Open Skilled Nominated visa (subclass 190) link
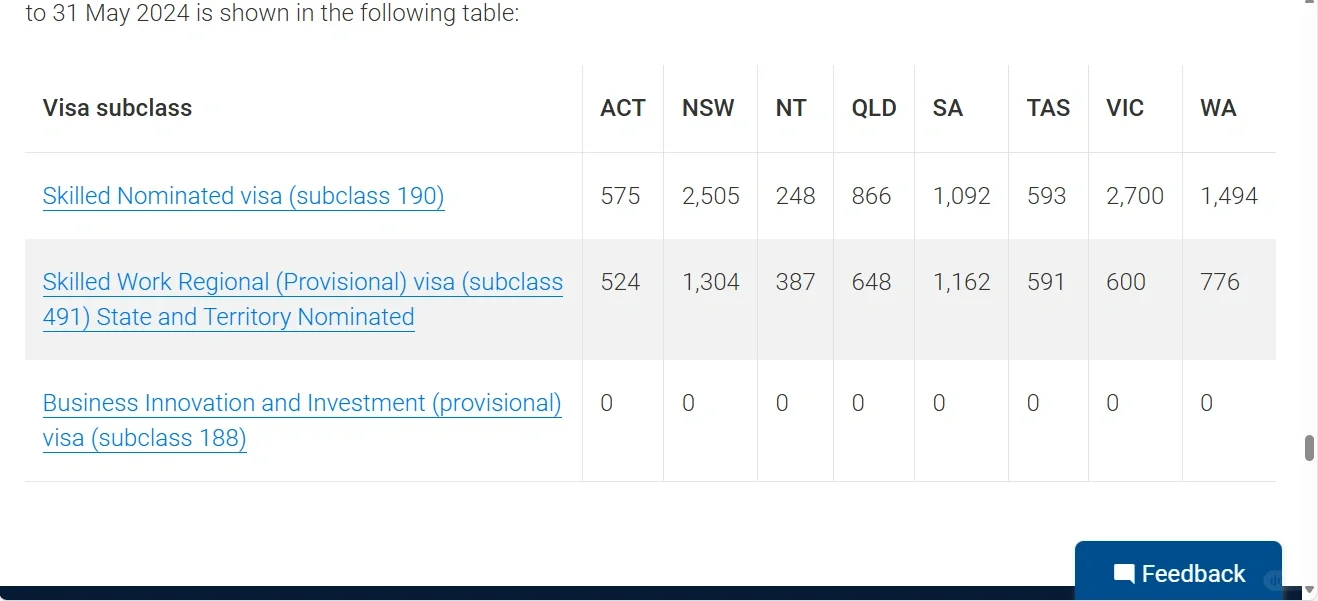This screenshot has height=601, width=1318. [243, 196]
